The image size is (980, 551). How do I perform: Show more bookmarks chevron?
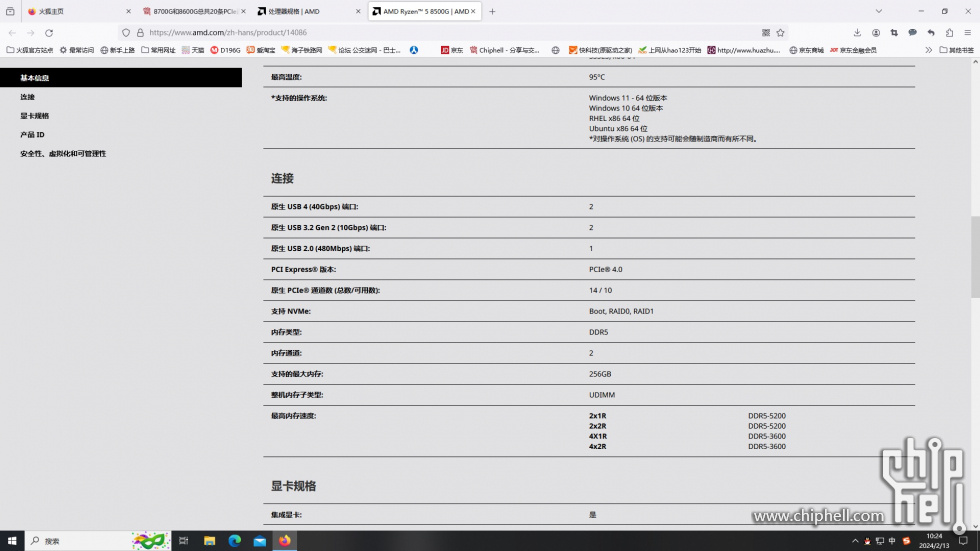[x=929, y=50]
